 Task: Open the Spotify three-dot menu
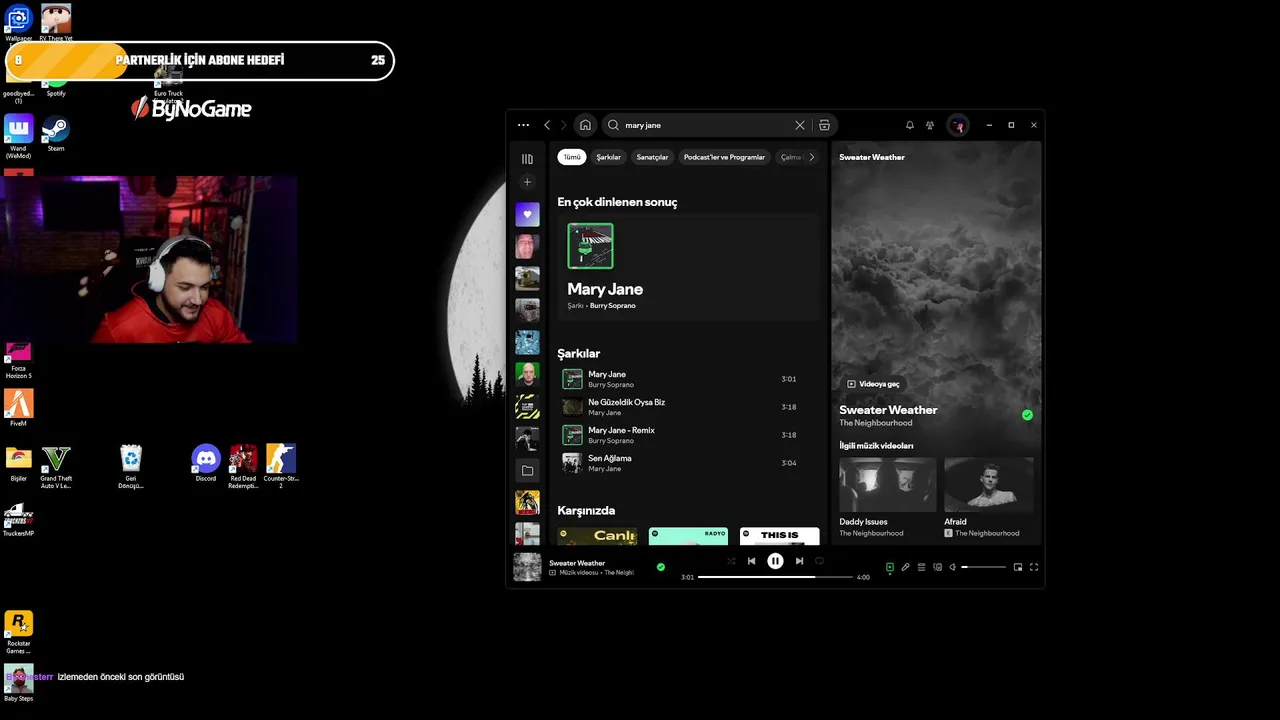524,125
